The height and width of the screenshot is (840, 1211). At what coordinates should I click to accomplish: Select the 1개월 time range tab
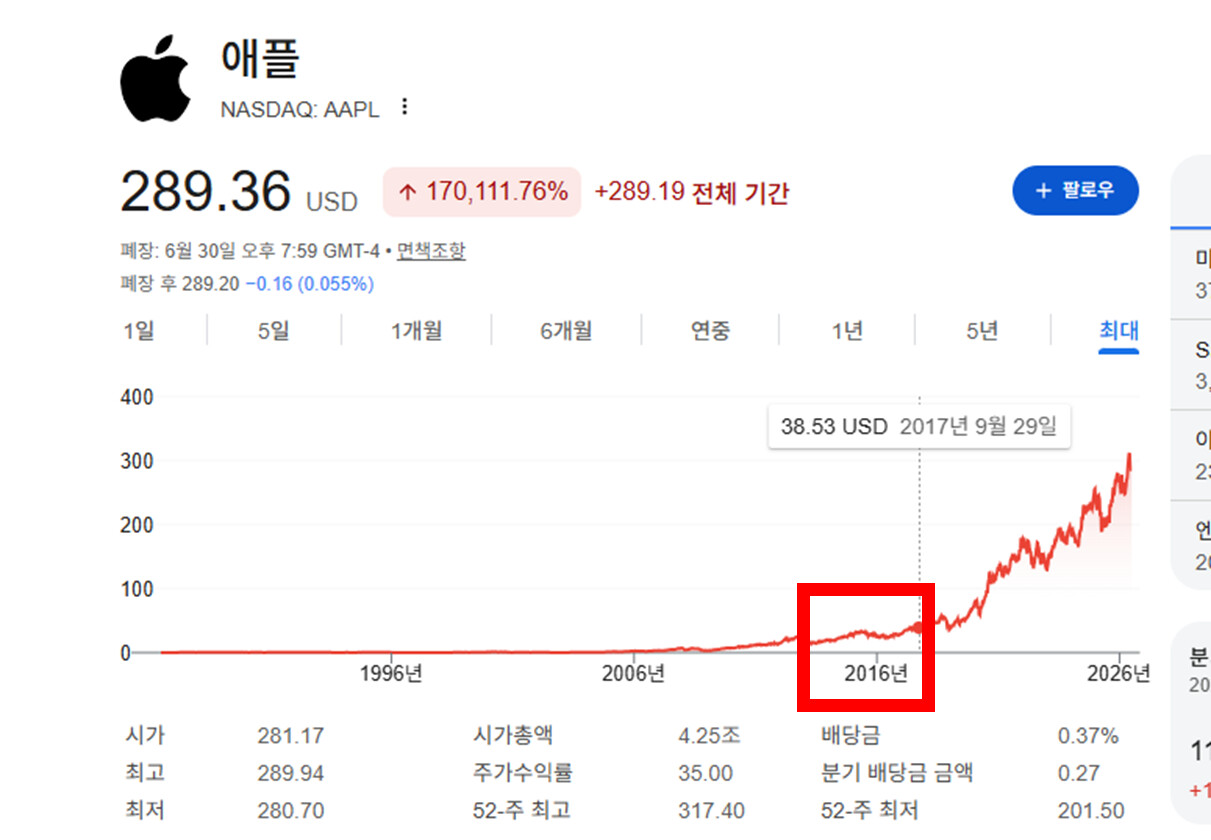[416, 330]
